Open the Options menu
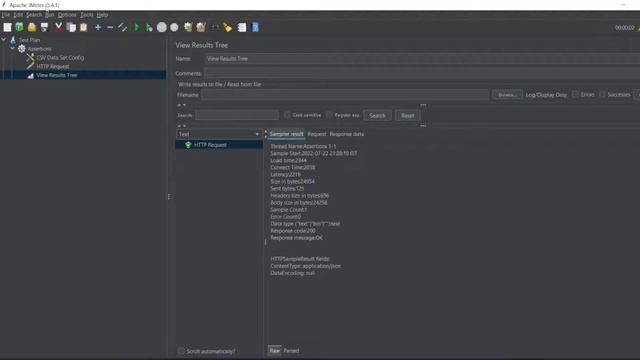This screenshot has width=640, height=360. tap(67, 15)
